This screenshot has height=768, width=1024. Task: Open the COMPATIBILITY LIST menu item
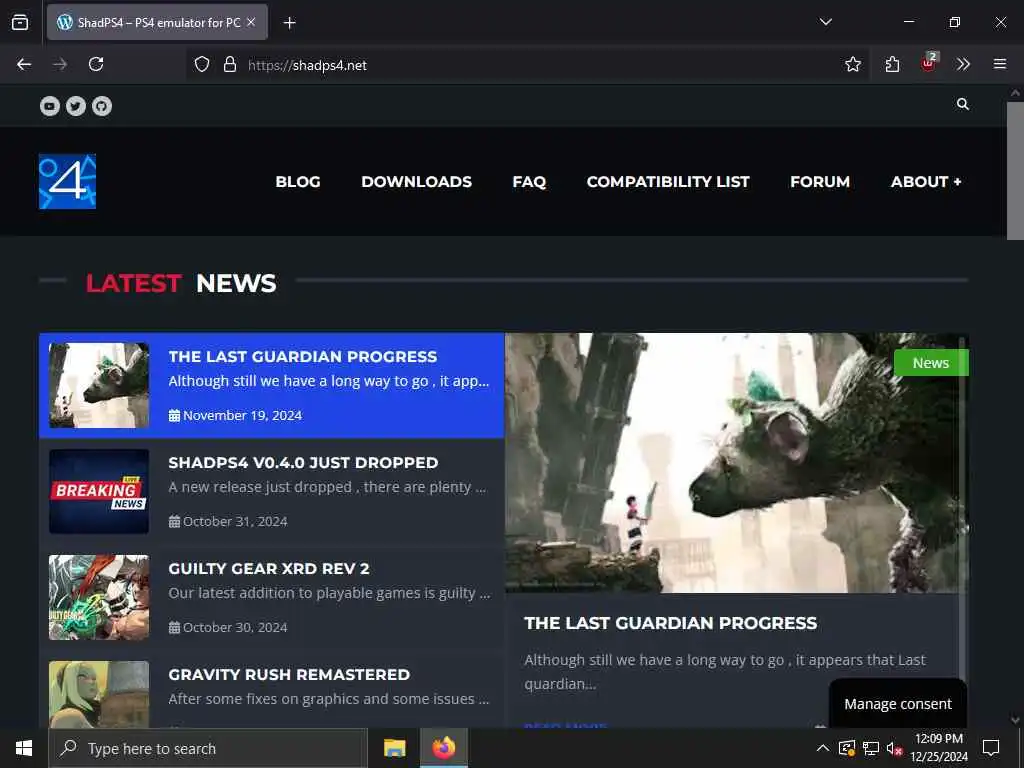coord(668,182)
